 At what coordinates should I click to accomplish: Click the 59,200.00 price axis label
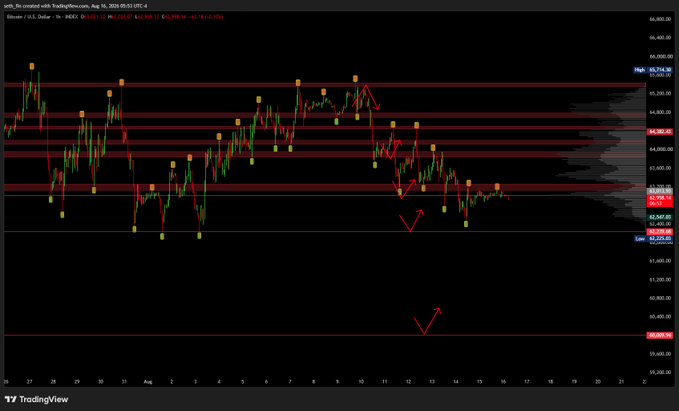pyautogui.click(x=661, y=372)
